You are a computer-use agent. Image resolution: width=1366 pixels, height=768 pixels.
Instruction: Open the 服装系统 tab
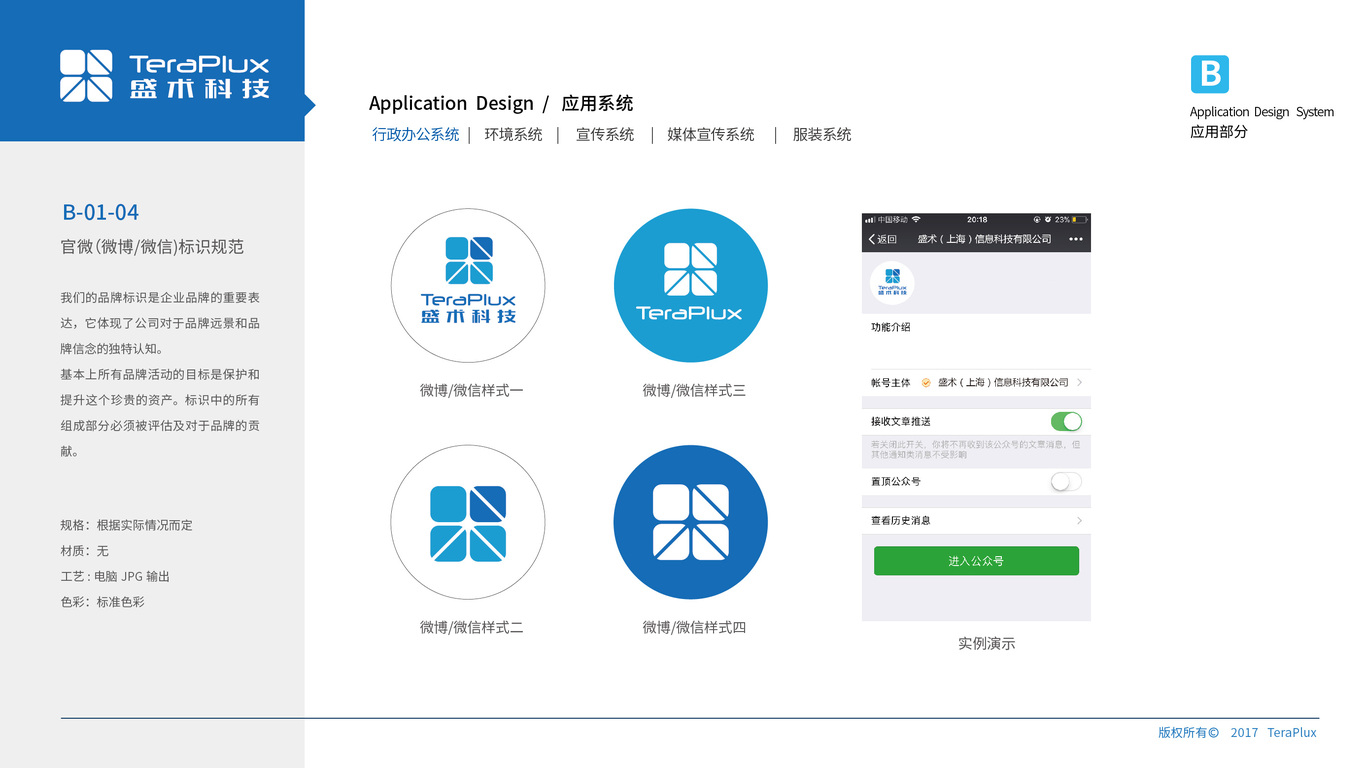(x=822, y=134)
